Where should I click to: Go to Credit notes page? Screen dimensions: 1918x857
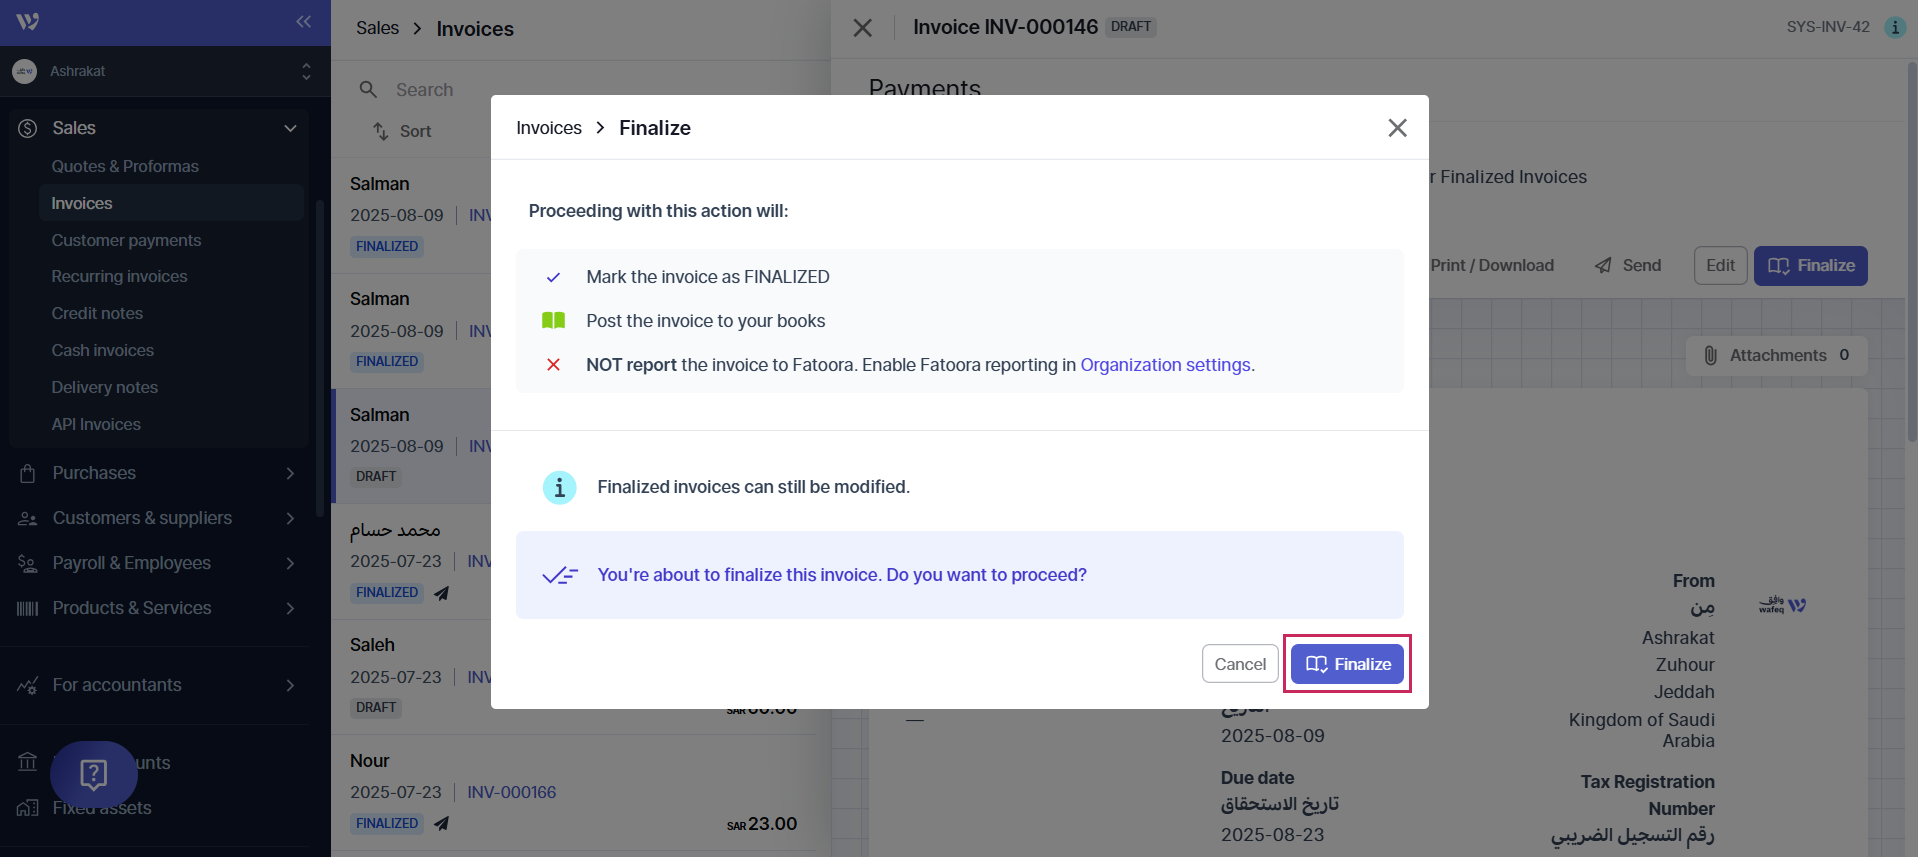97,313
